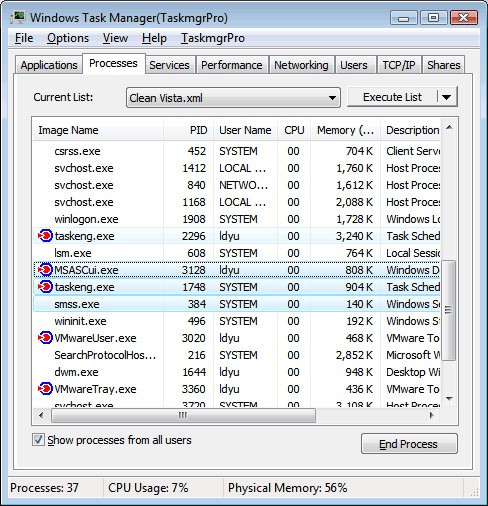Open the TCP/IP tab

tap(399, 65)
